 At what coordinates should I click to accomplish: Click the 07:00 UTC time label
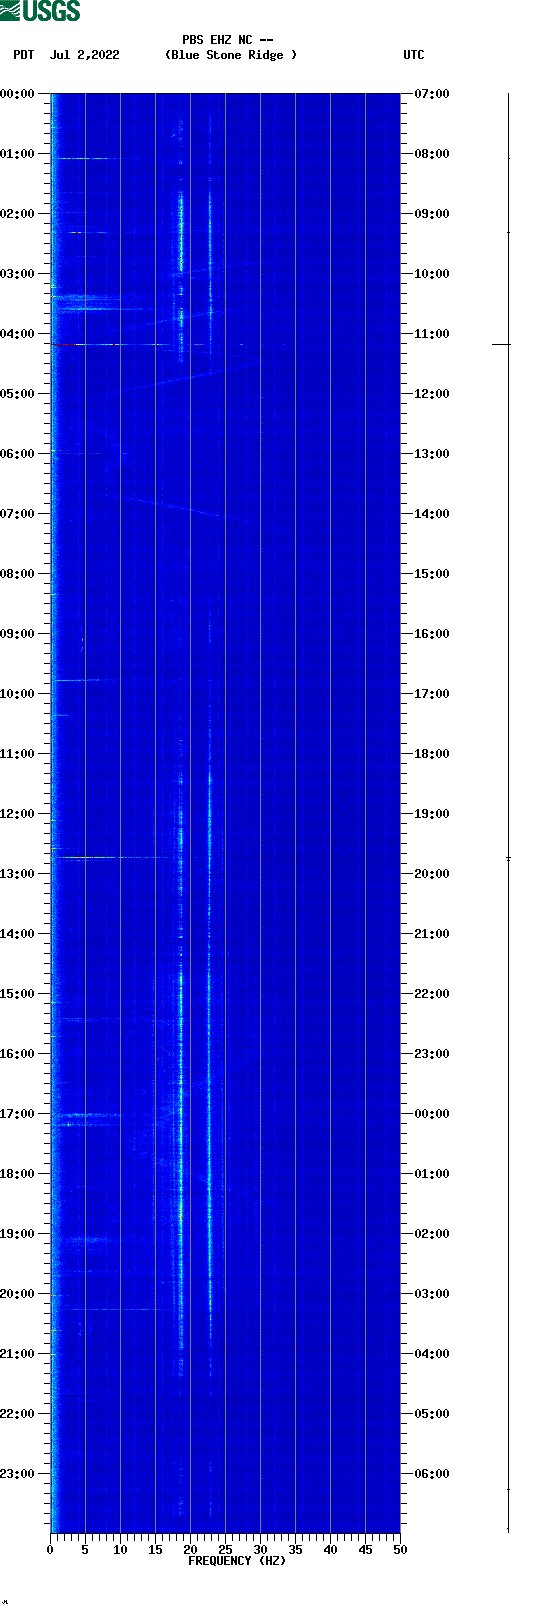click(x=432, y=94)
